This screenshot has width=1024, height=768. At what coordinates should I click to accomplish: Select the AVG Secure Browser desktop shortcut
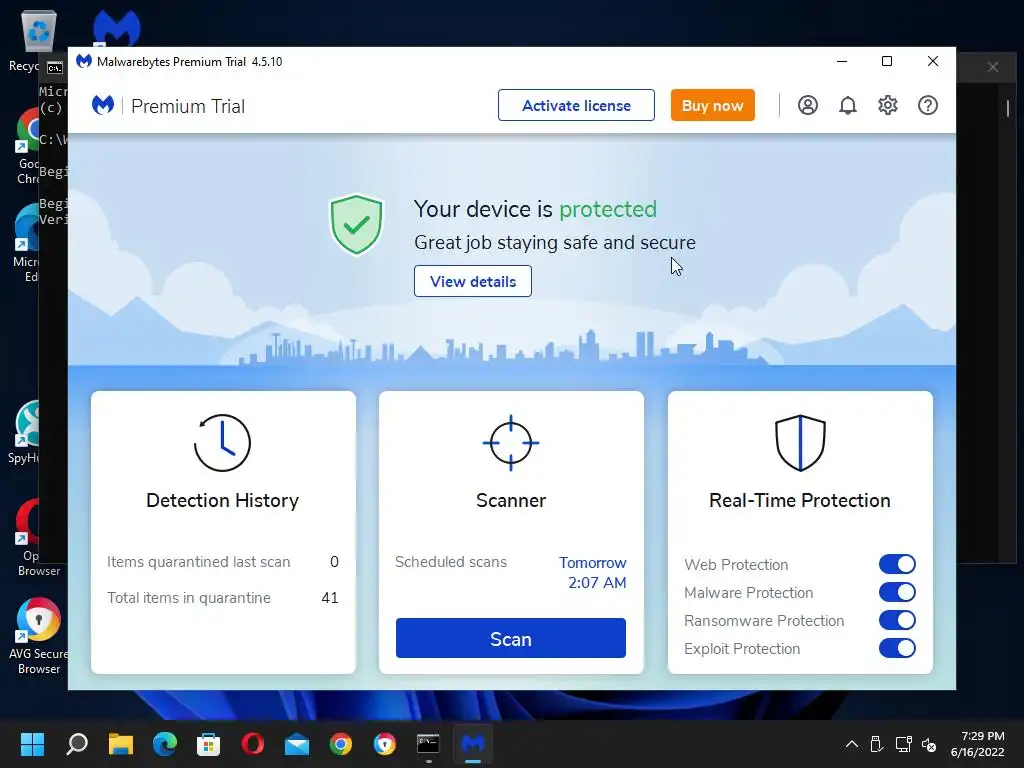(x=39, y=635)
